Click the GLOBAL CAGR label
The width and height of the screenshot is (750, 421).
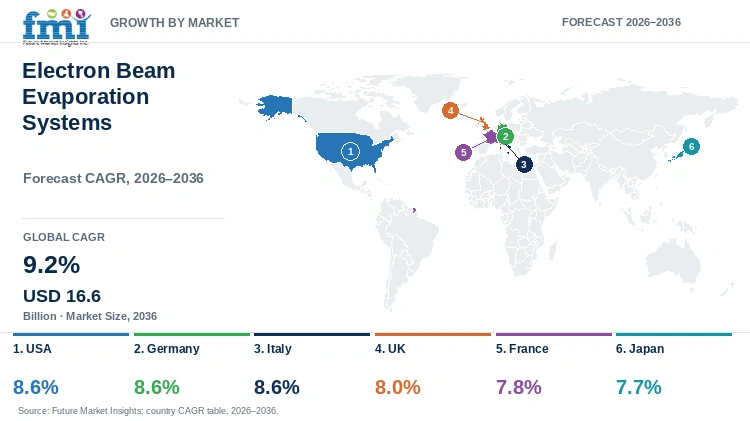point(64,237)
